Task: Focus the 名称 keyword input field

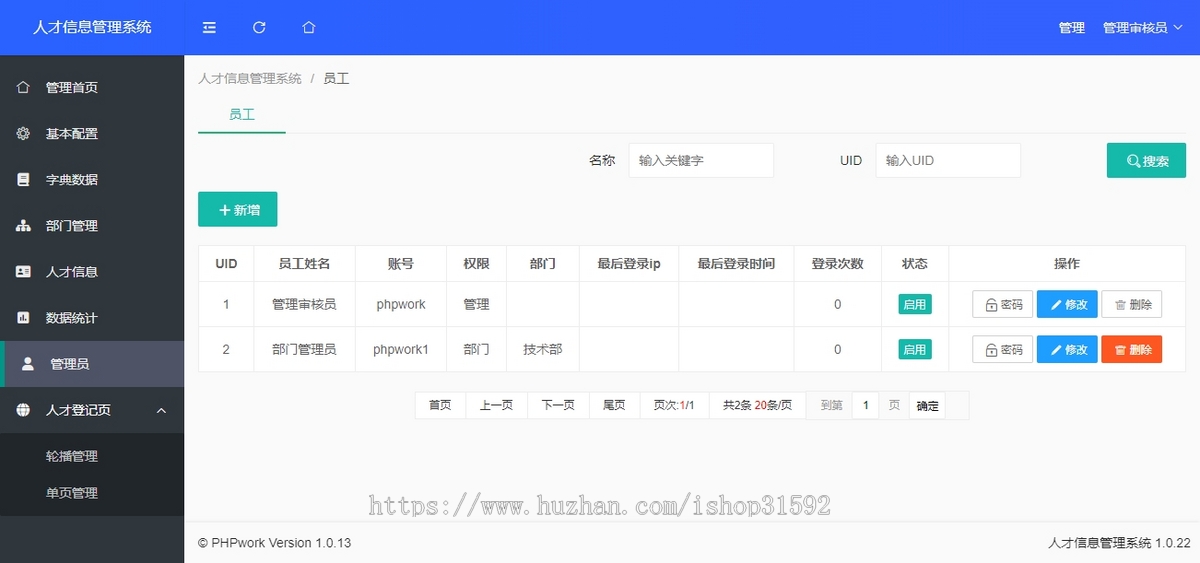Action: pyautogui.click(x=701, y=160)
